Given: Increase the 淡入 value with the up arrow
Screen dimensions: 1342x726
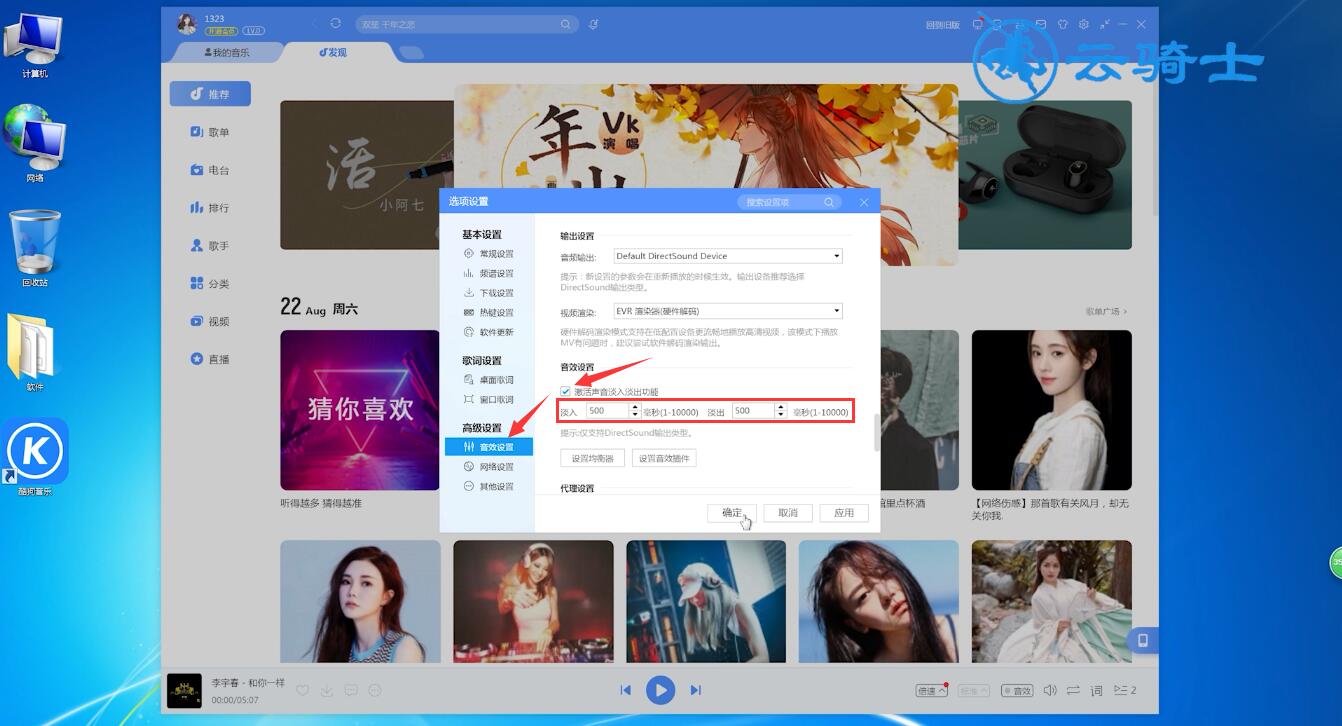Looking at the screenshot, I should (634, 407).
